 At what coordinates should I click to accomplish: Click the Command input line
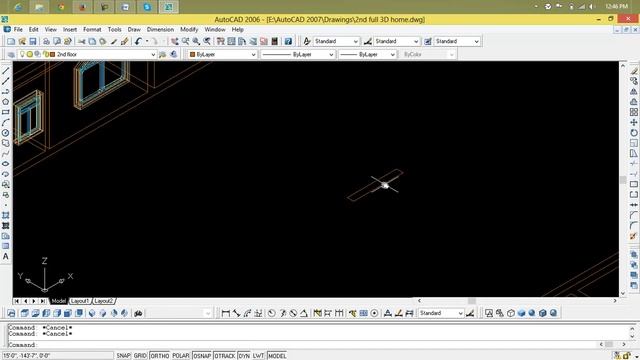[302, 345]
